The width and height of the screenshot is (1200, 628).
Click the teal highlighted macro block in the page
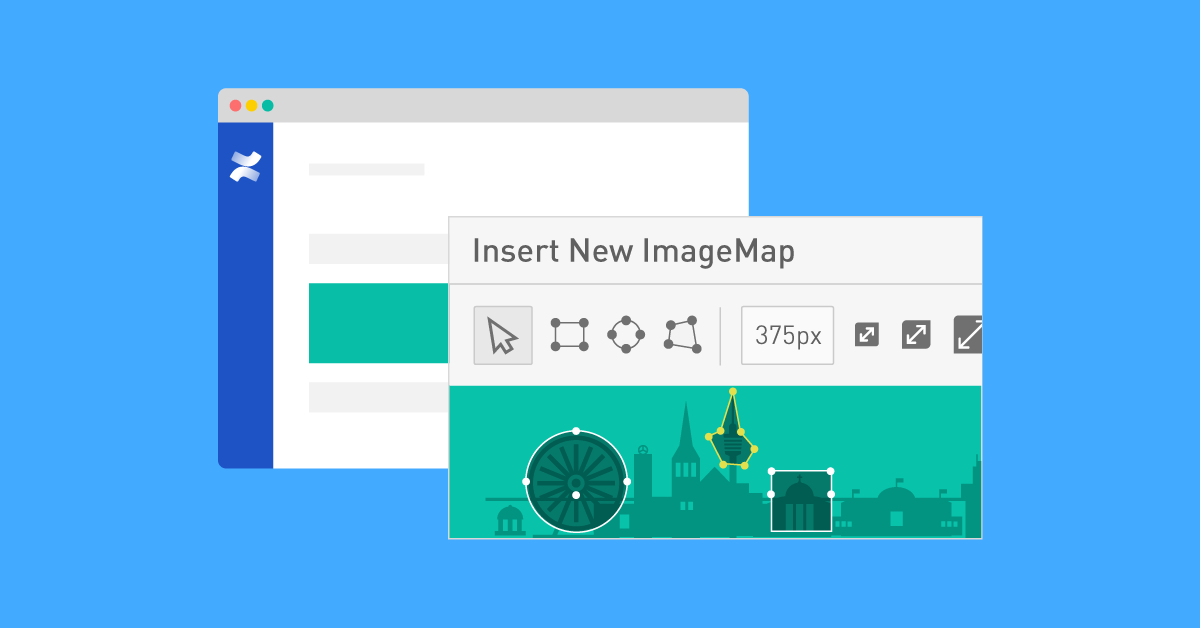pos(378,322)
